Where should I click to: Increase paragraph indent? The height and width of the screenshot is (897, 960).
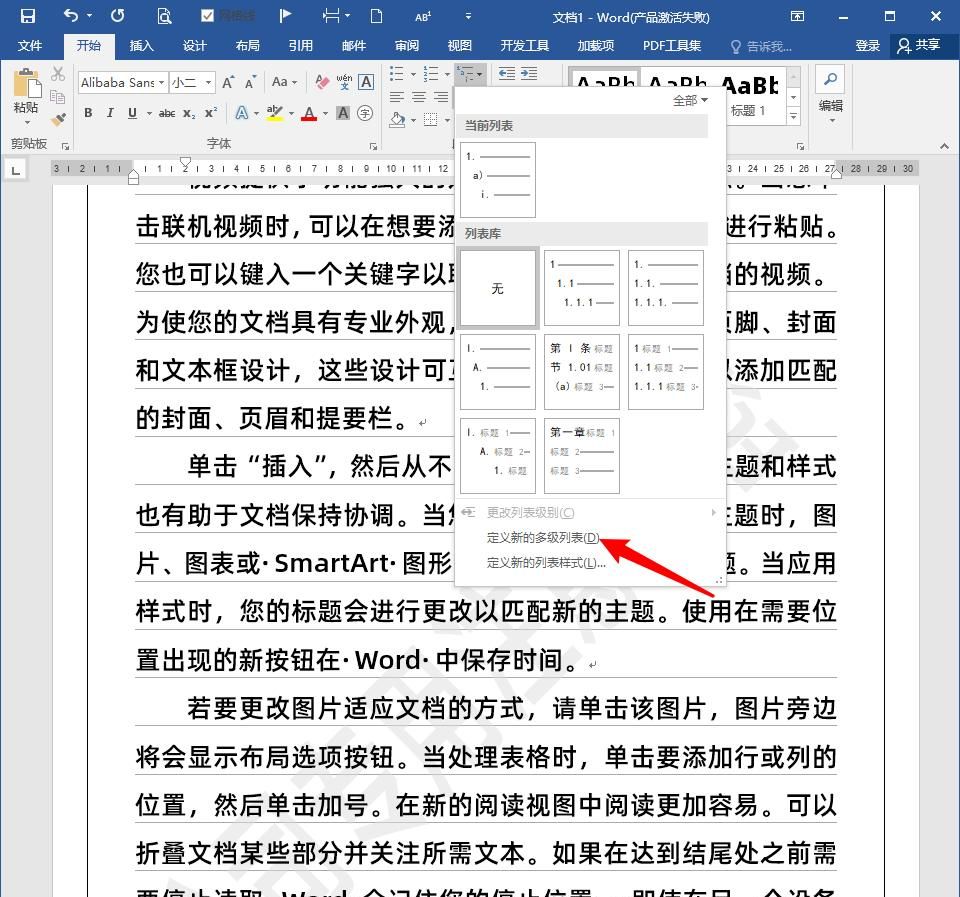click(527, 73)
